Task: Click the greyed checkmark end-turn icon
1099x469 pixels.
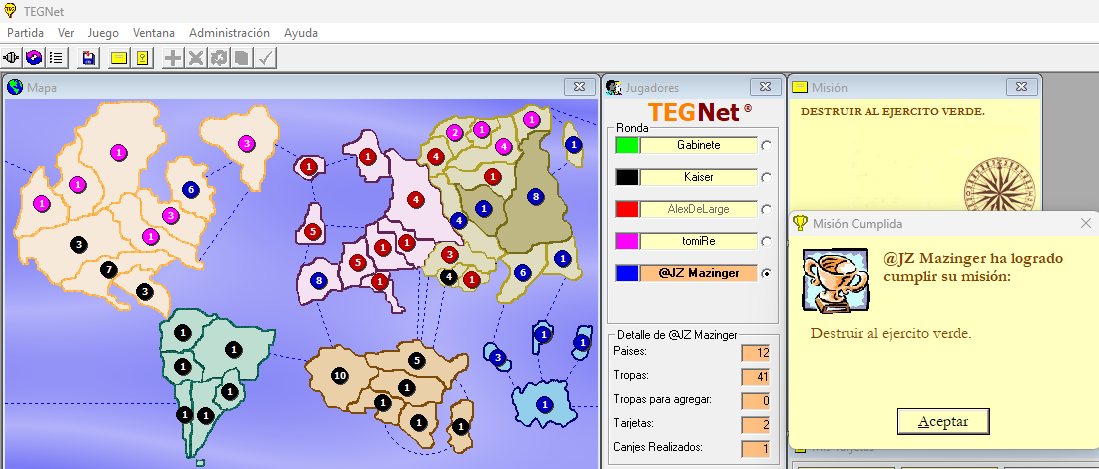Action: pyautogui.click(x=264, y=57)
